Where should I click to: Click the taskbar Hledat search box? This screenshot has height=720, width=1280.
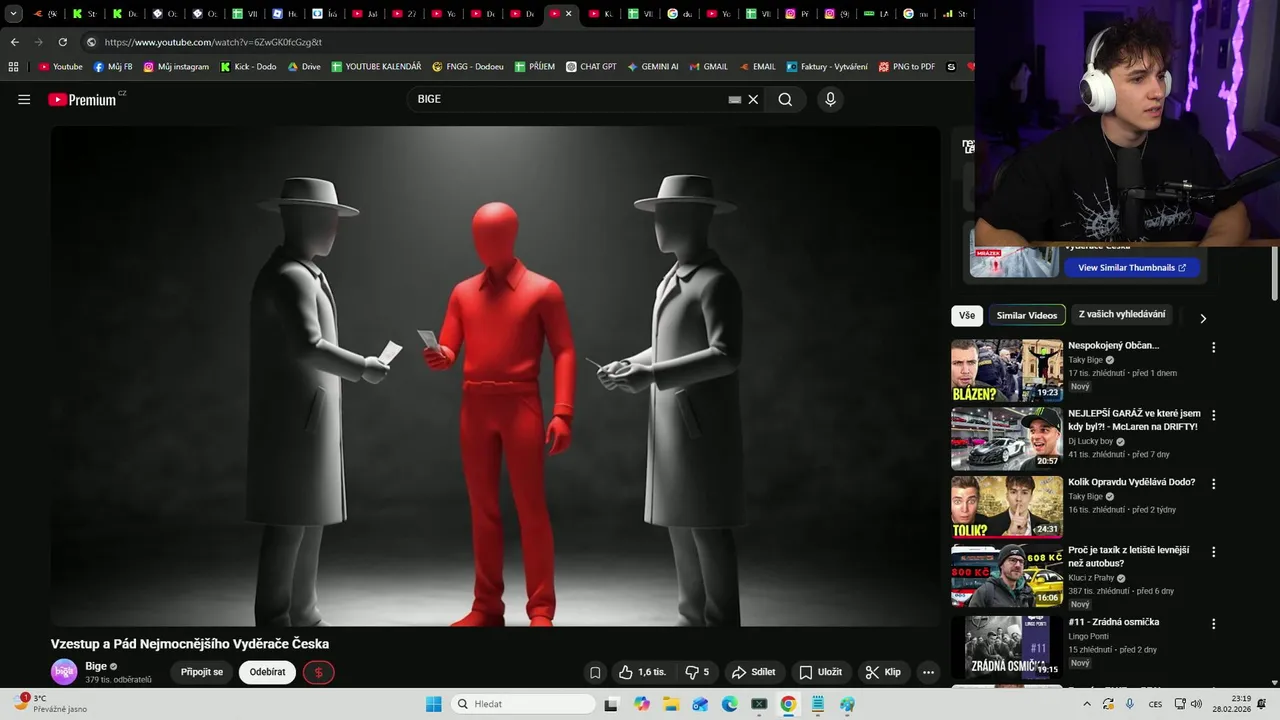point(524,704)
